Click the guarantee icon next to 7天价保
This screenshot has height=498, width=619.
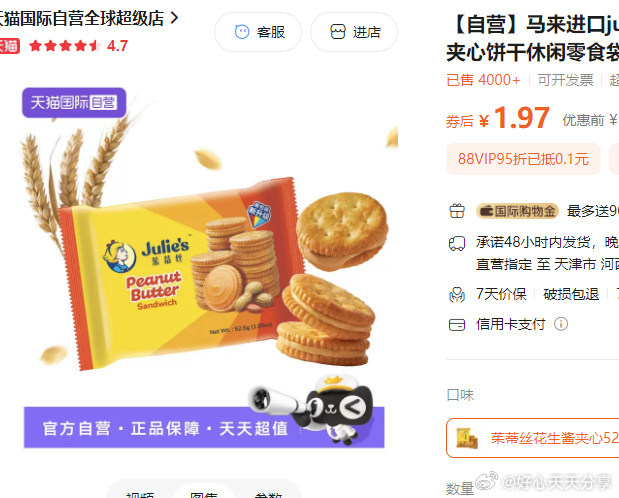(x=457, y=294)
